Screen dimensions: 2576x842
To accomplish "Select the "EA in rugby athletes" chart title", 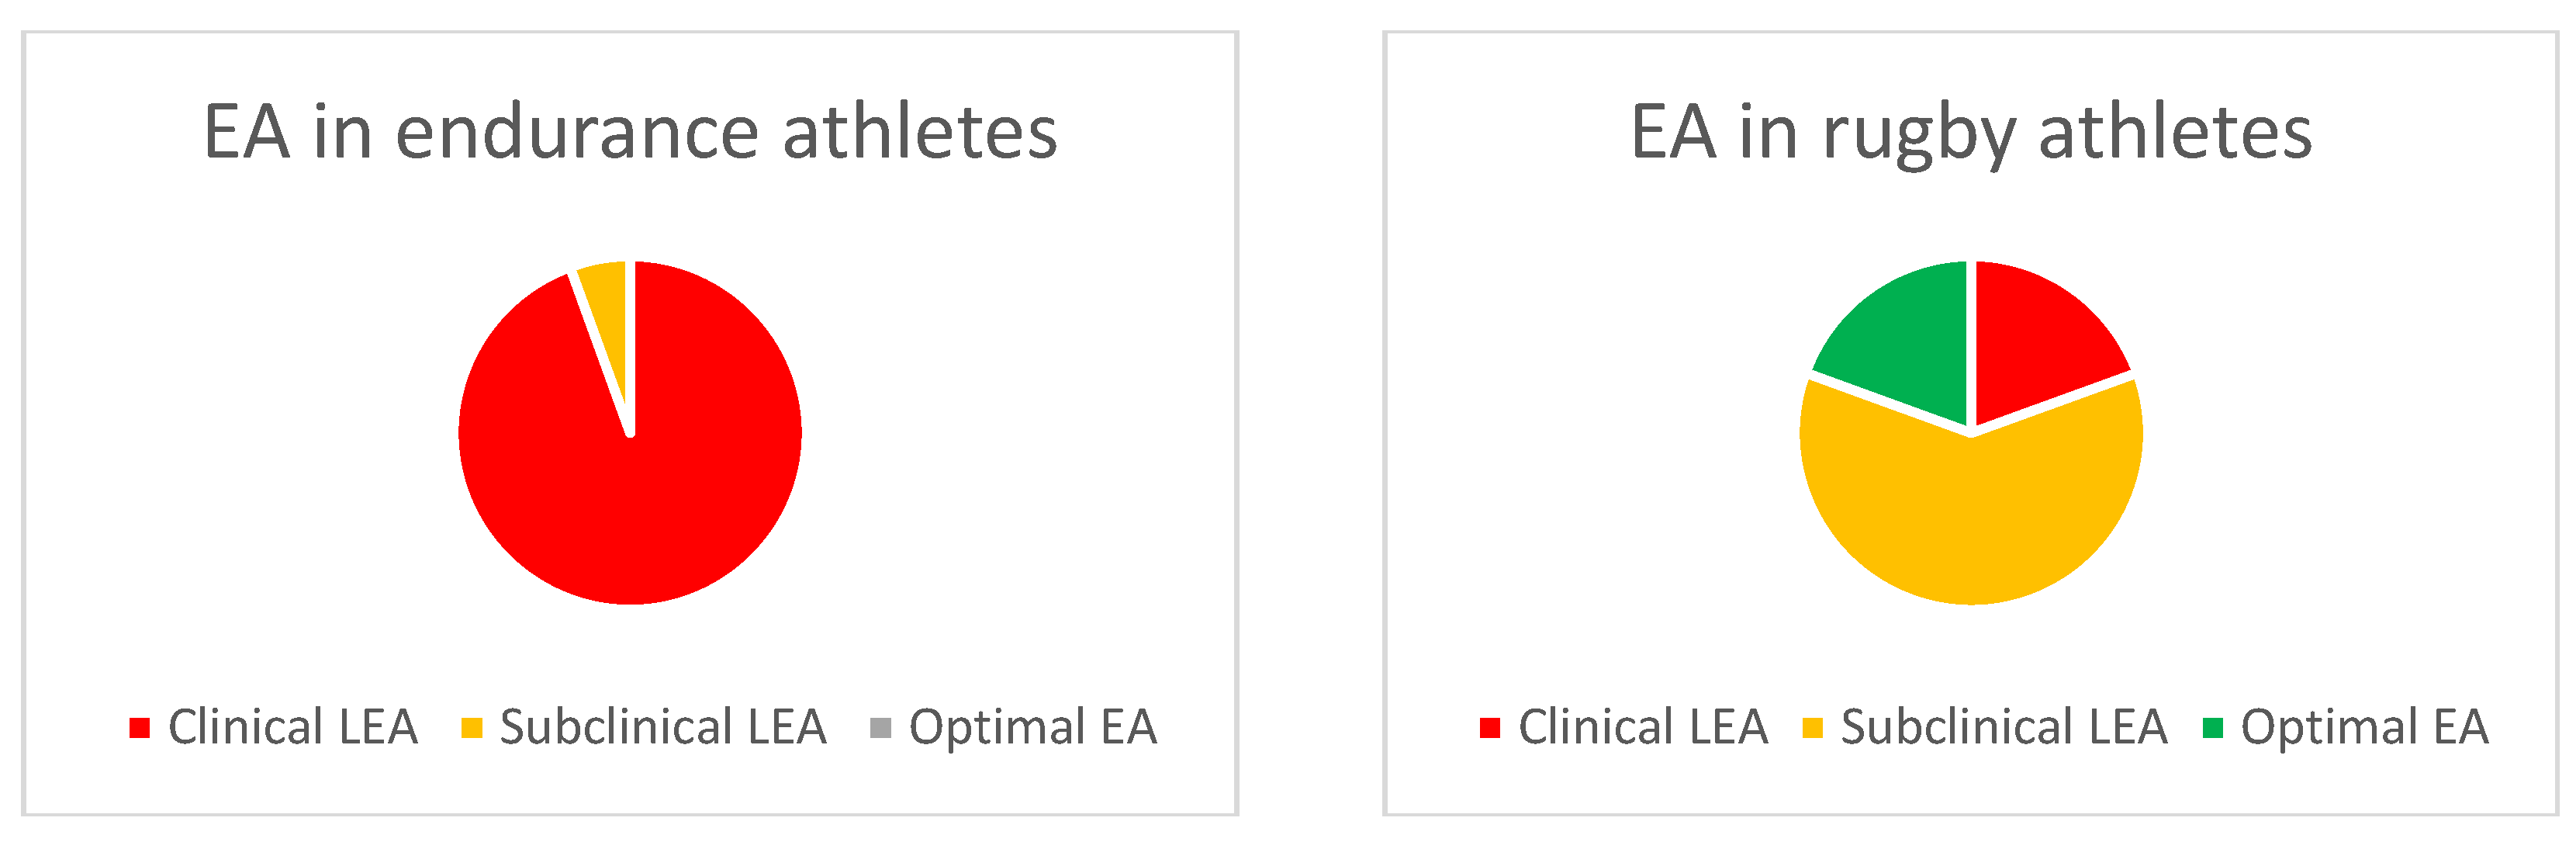I will pyautogui.click(x=1970, y=131).
